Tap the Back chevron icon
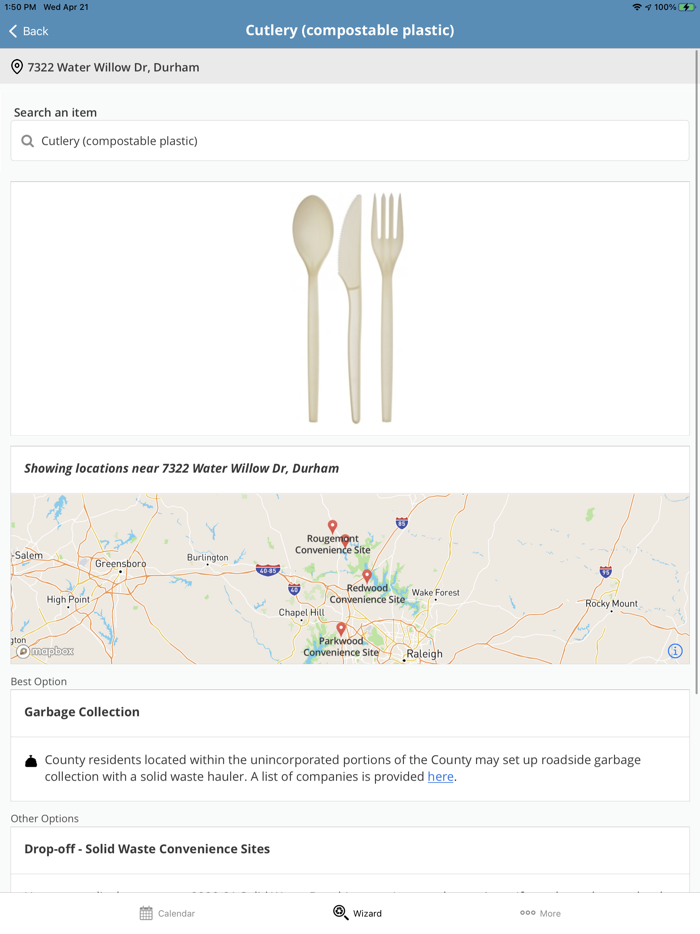Image resolution: width=700 pixels, height=934 pixels. point(13,31)
